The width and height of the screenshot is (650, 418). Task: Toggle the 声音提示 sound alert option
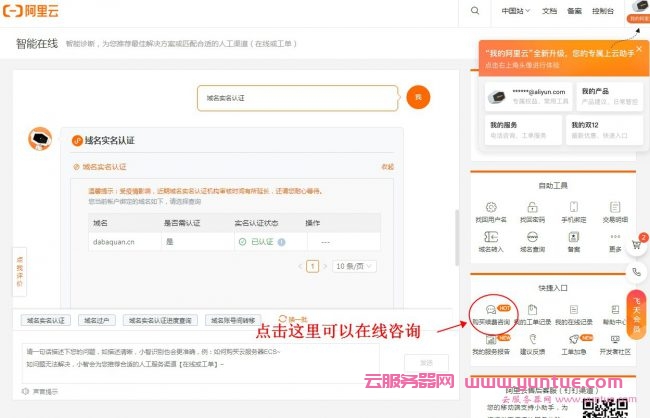point(40,391)
